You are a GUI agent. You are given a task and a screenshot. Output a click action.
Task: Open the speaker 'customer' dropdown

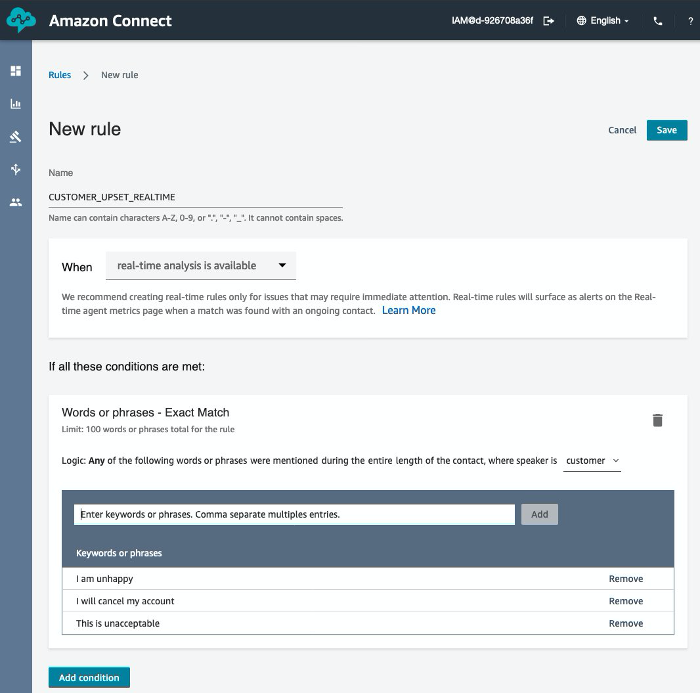(x=592, y=461)
